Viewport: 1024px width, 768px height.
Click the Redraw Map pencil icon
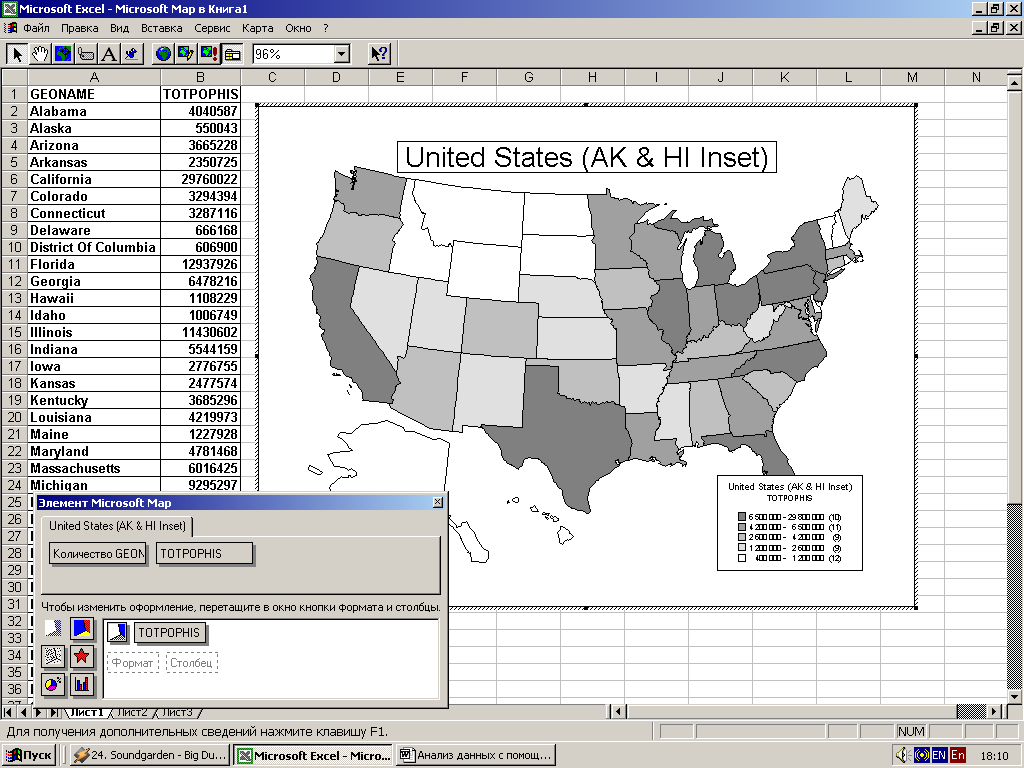coord(186,54)
